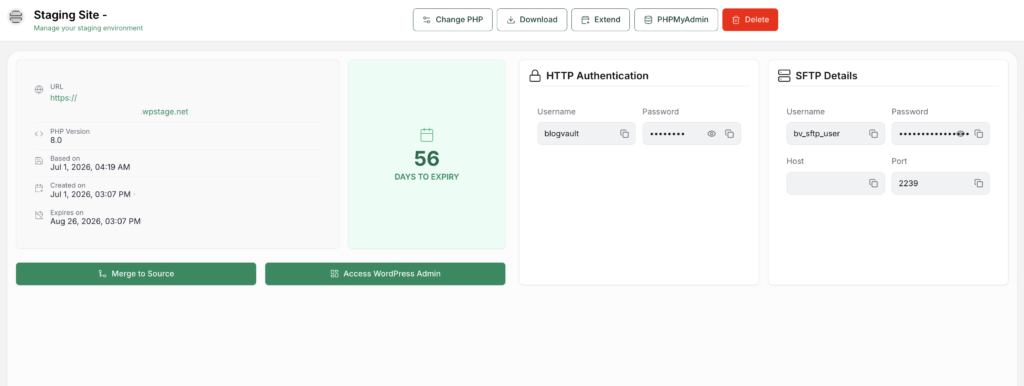Copy the SFTP port 2239
The image size is (1024, 386).
point(978,184)
